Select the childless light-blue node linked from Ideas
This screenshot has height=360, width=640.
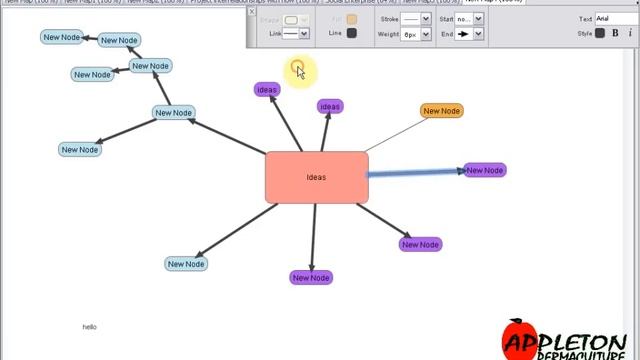coord(186,264)
